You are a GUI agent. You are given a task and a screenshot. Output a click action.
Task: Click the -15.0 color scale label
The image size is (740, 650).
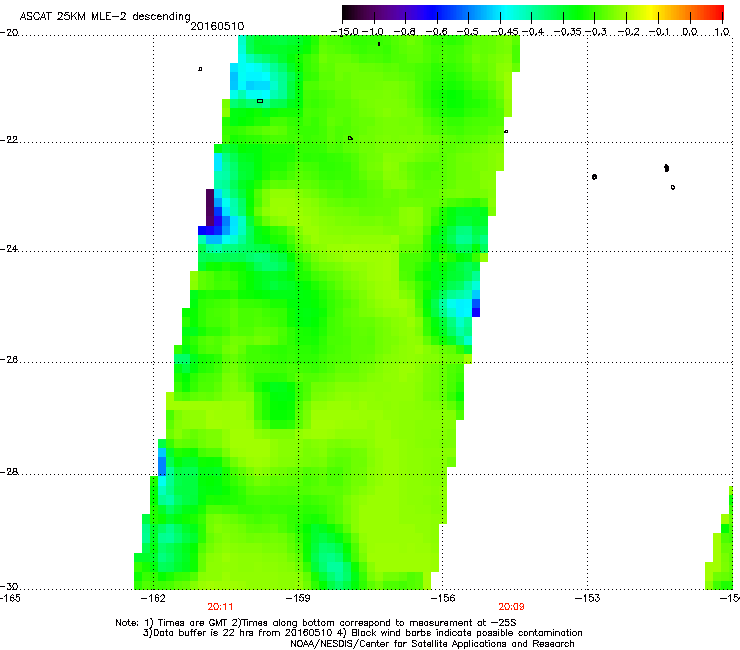coord(345,32)
